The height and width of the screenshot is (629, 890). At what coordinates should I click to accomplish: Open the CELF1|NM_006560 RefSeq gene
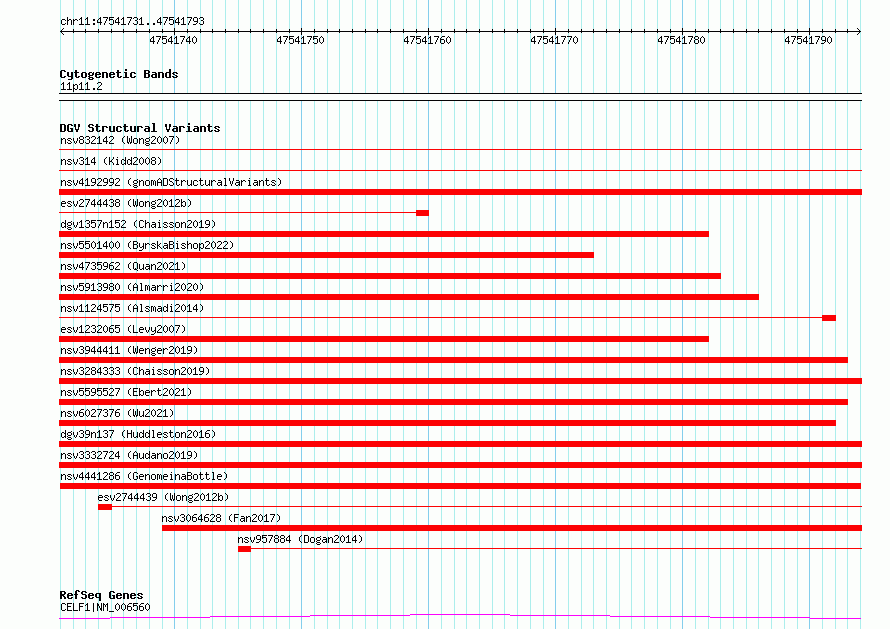point(105,607)
